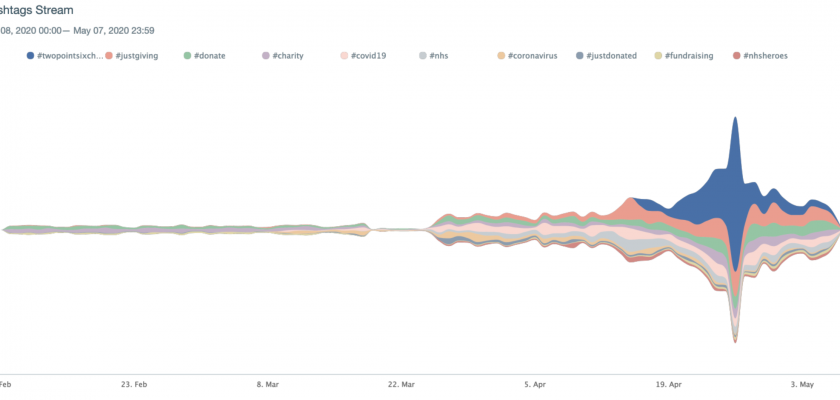Click the #charity legend color dot
The image size is (840, 400).
click(x=266, y=56)
